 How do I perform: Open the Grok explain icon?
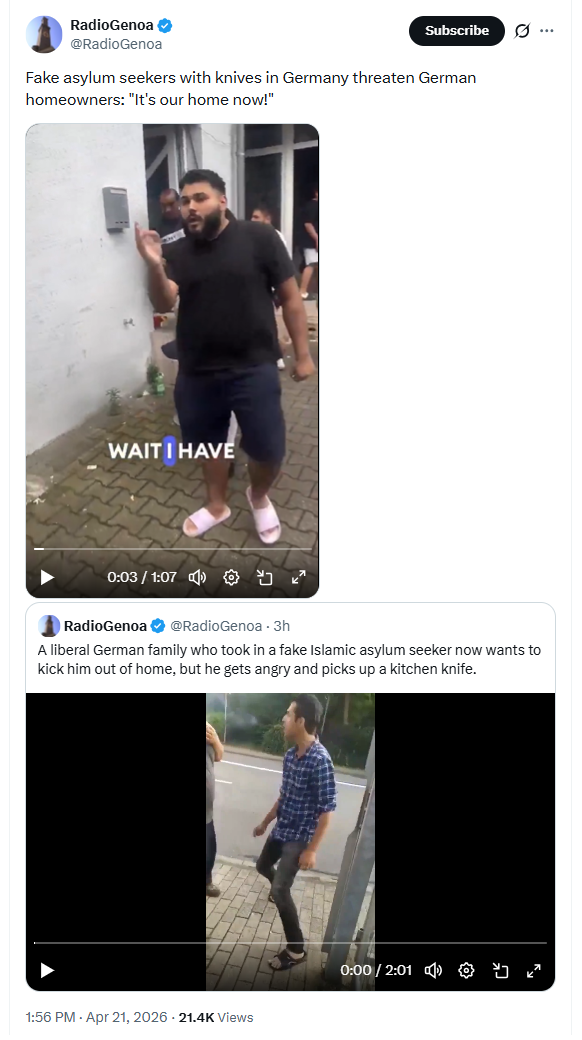click(x=522, y=31)
